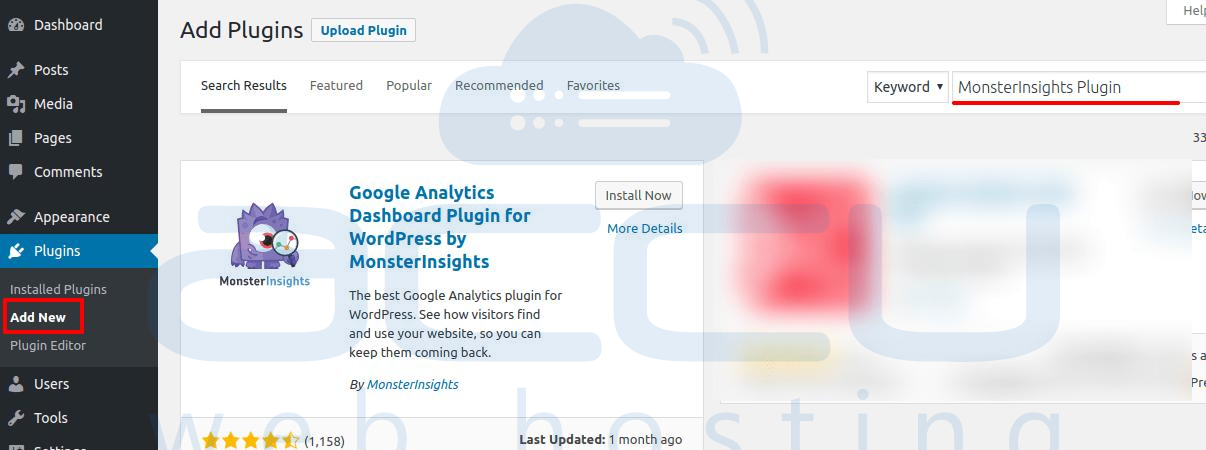Screen dimensions: 1206x450
Task: Click the Dashboard gauge icon
Action: 16,25
